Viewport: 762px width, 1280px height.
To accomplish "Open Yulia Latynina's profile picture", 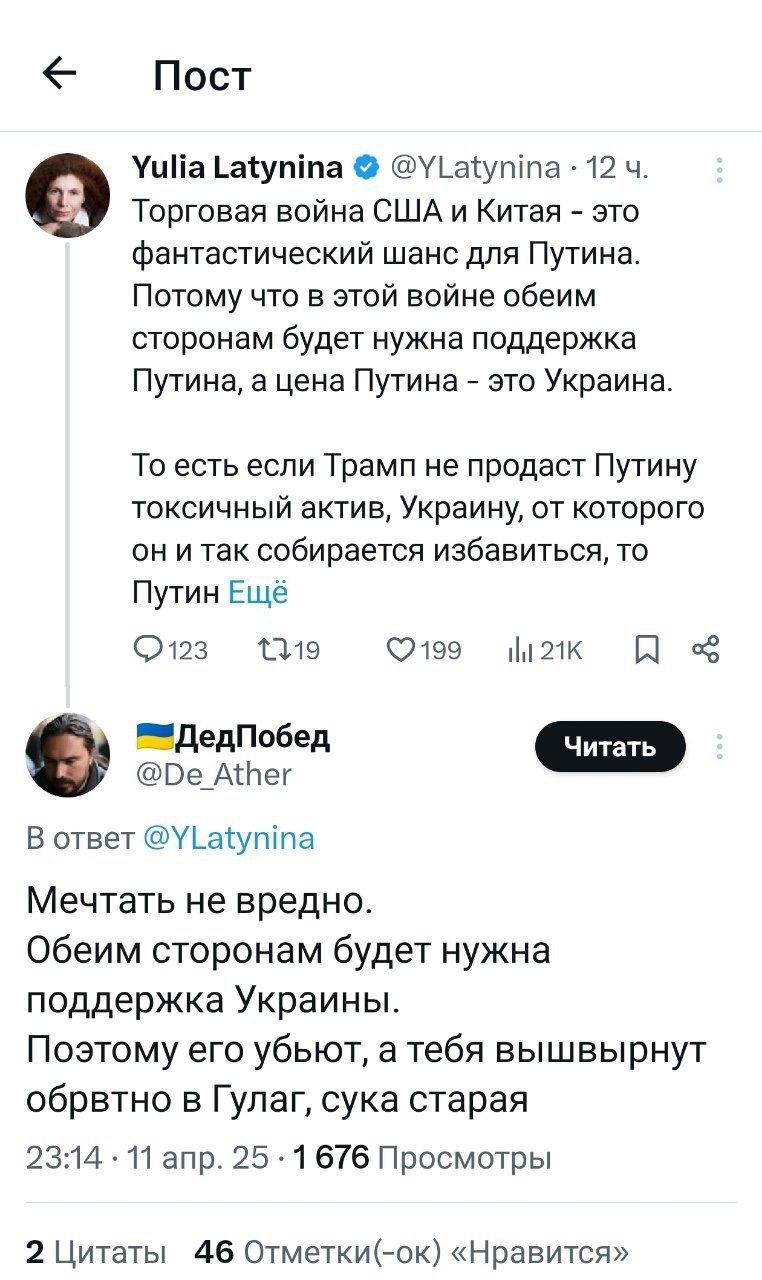I will click(68, 194).
